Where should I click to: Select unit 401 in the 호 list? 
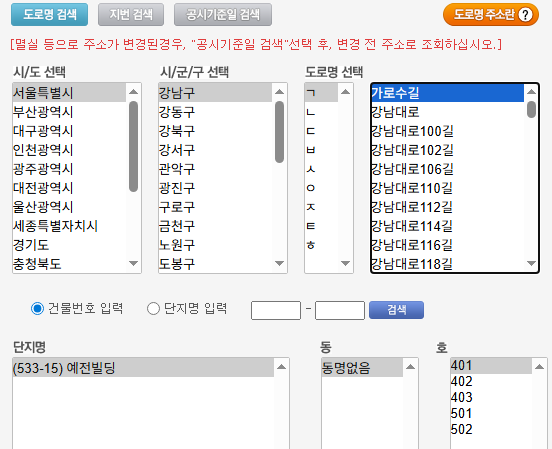coord(491,366)
